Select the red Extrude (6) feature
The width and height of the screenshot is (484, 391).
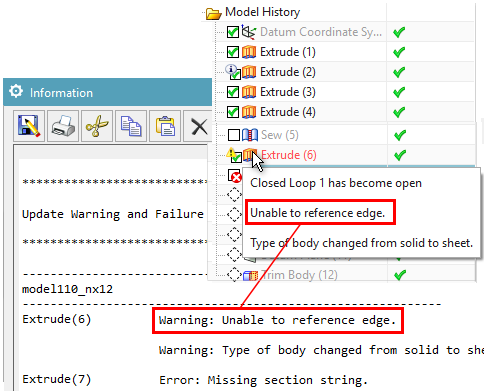click(x=289, y=155)
